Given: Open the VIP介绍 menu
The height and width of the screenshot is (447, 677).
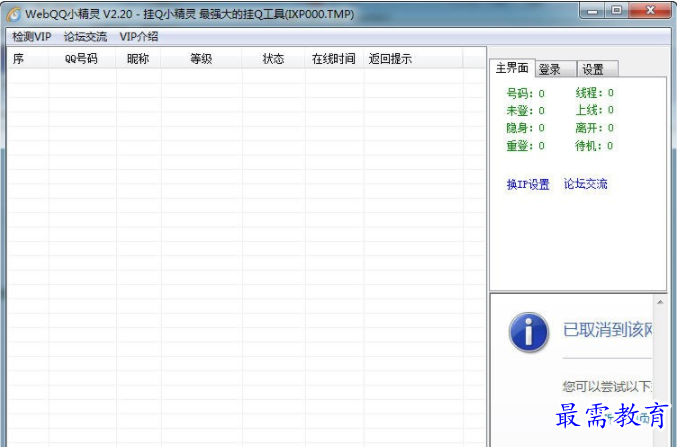Looking at the screenshot, I should click(139, 37).
